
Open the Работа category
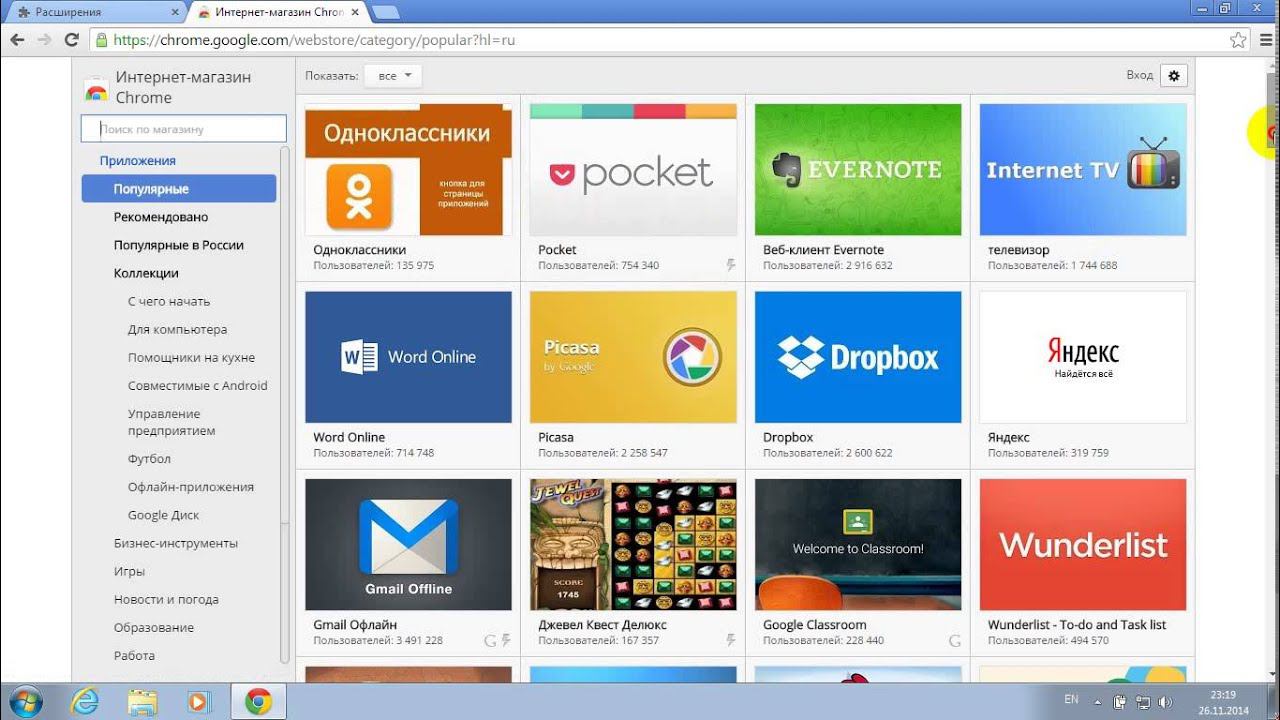pos(134,655)
